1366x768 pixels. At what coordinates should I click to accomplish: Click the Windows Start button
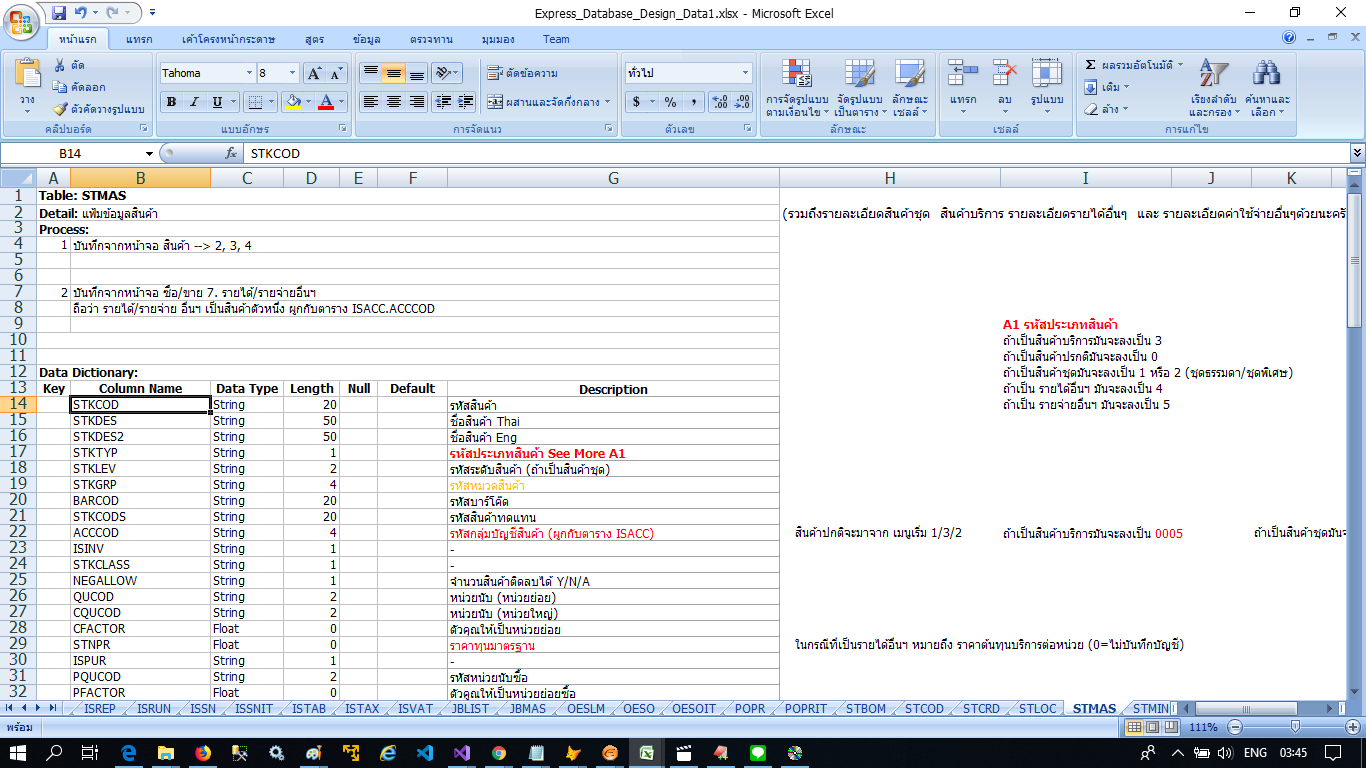pos(20,753)
